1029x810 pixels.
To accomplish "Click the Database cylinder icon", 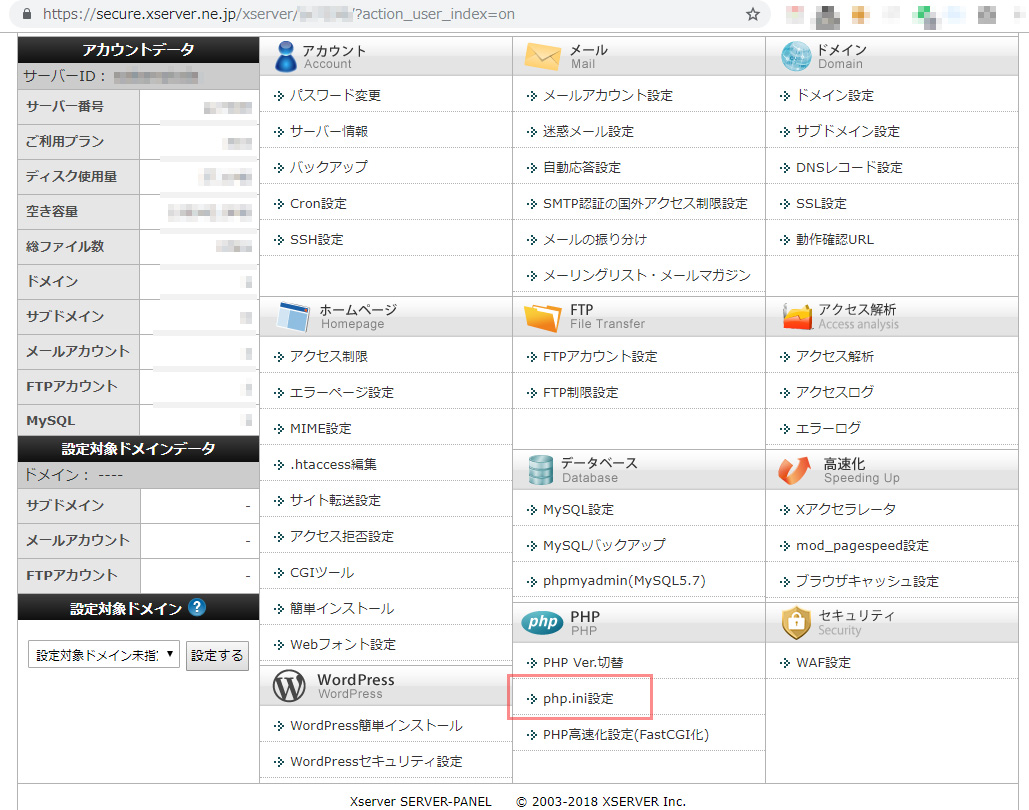I will coord(541,470).
